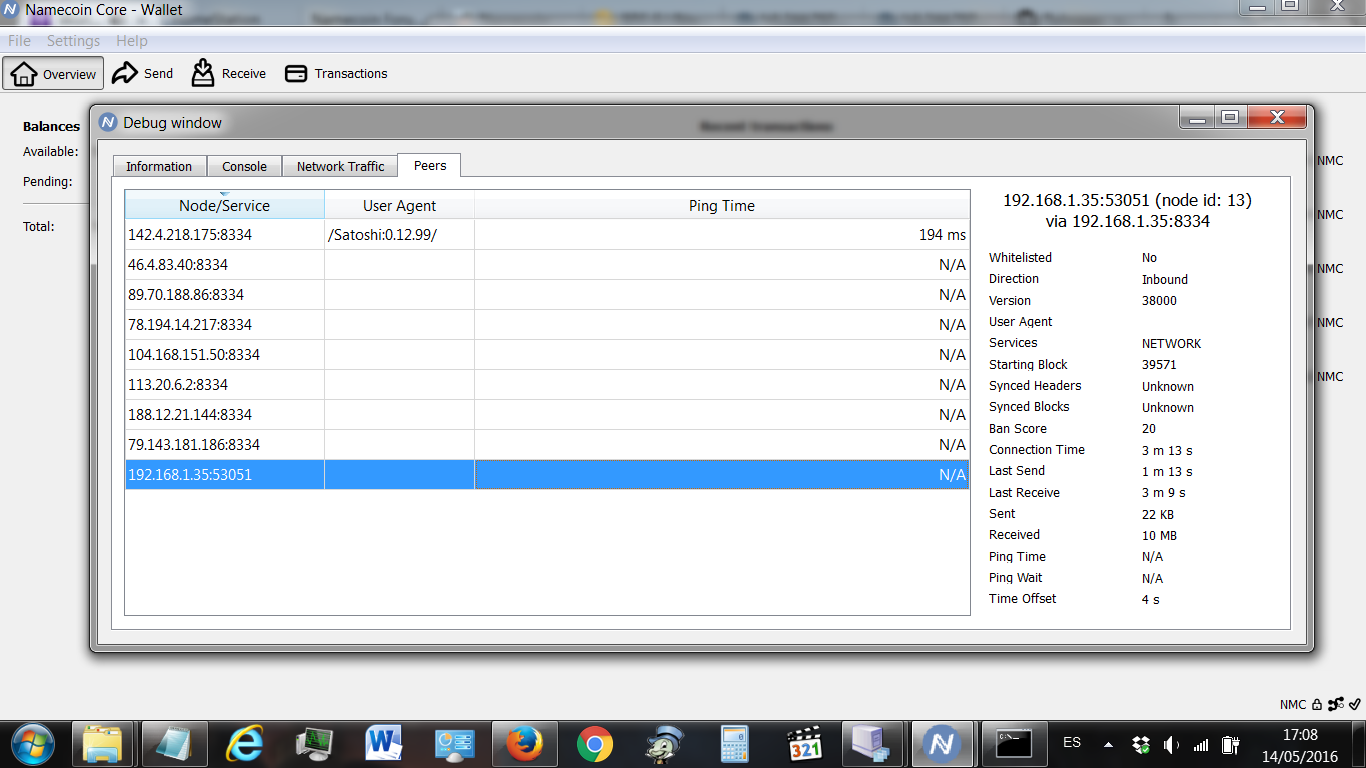Open the Calculator taskbar icon
This screenshot has height=768, width=1366.
pos(734,744)
